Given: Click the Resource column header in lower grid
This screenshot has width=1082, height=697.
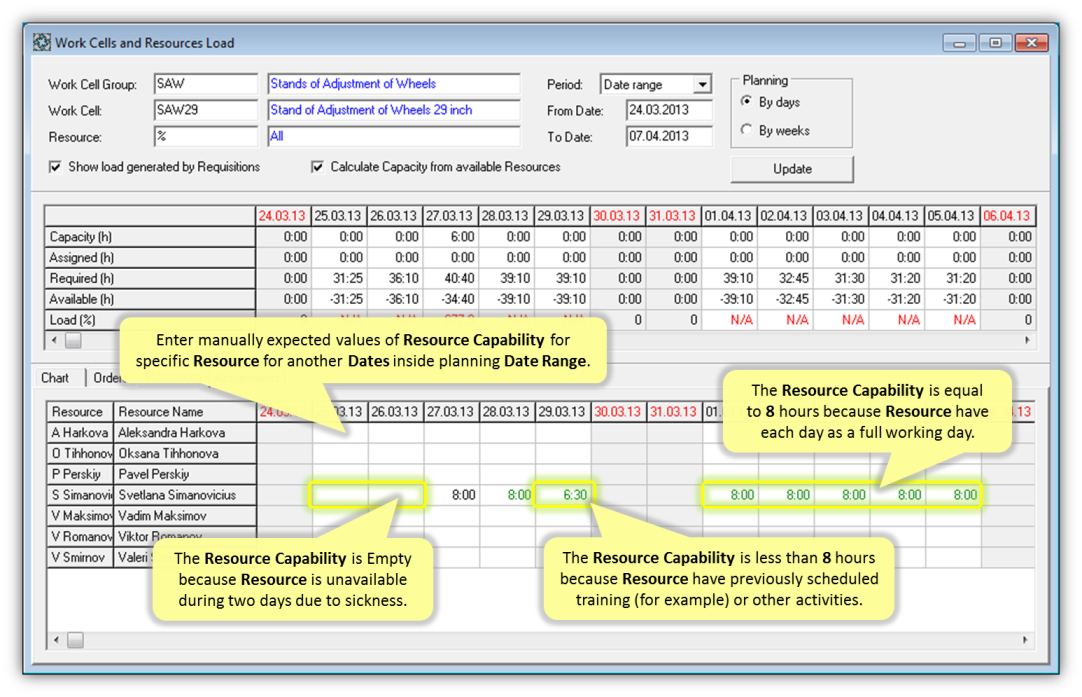Looking at the screenshot, I should 79,412.
